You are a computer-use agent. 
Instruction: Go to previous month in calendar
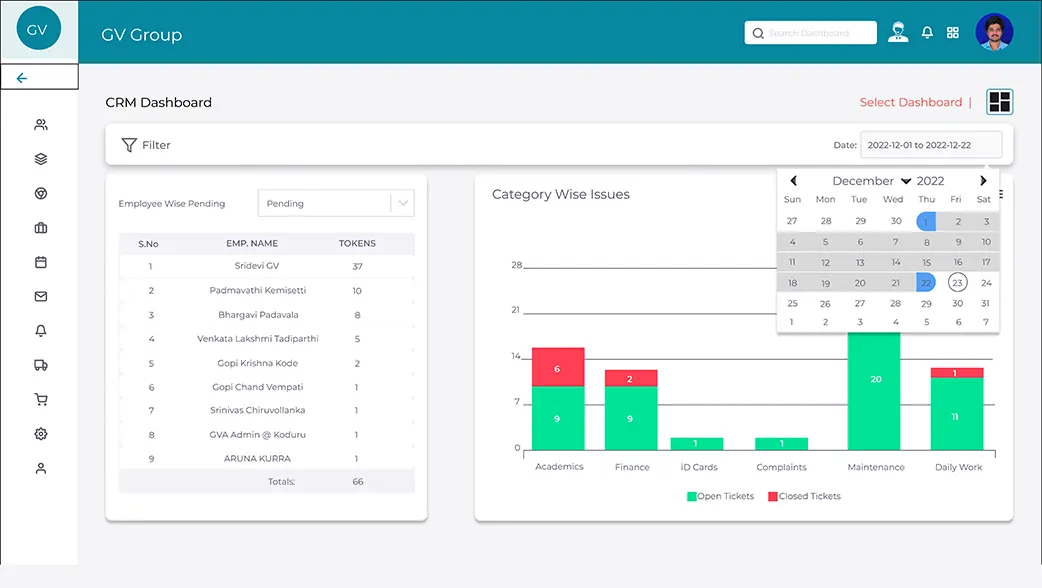coord(793,181)
